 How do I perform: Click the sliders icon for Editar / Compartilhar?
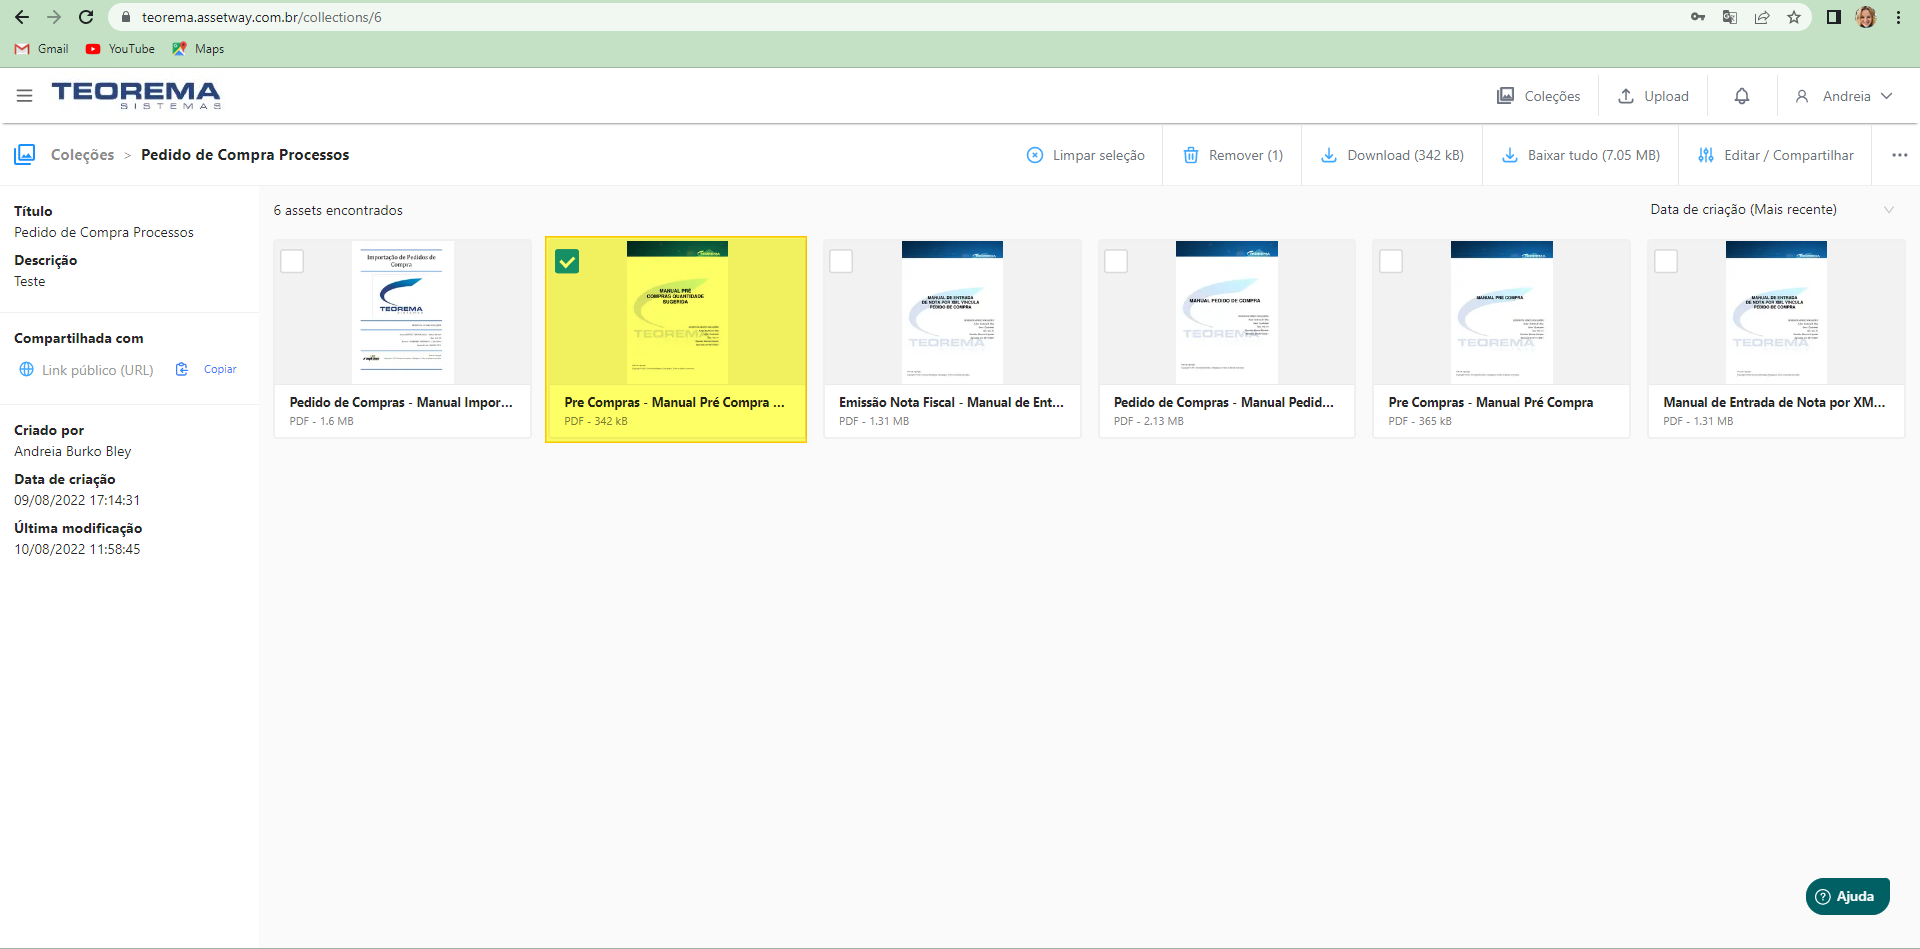(x=1706, y=155)
